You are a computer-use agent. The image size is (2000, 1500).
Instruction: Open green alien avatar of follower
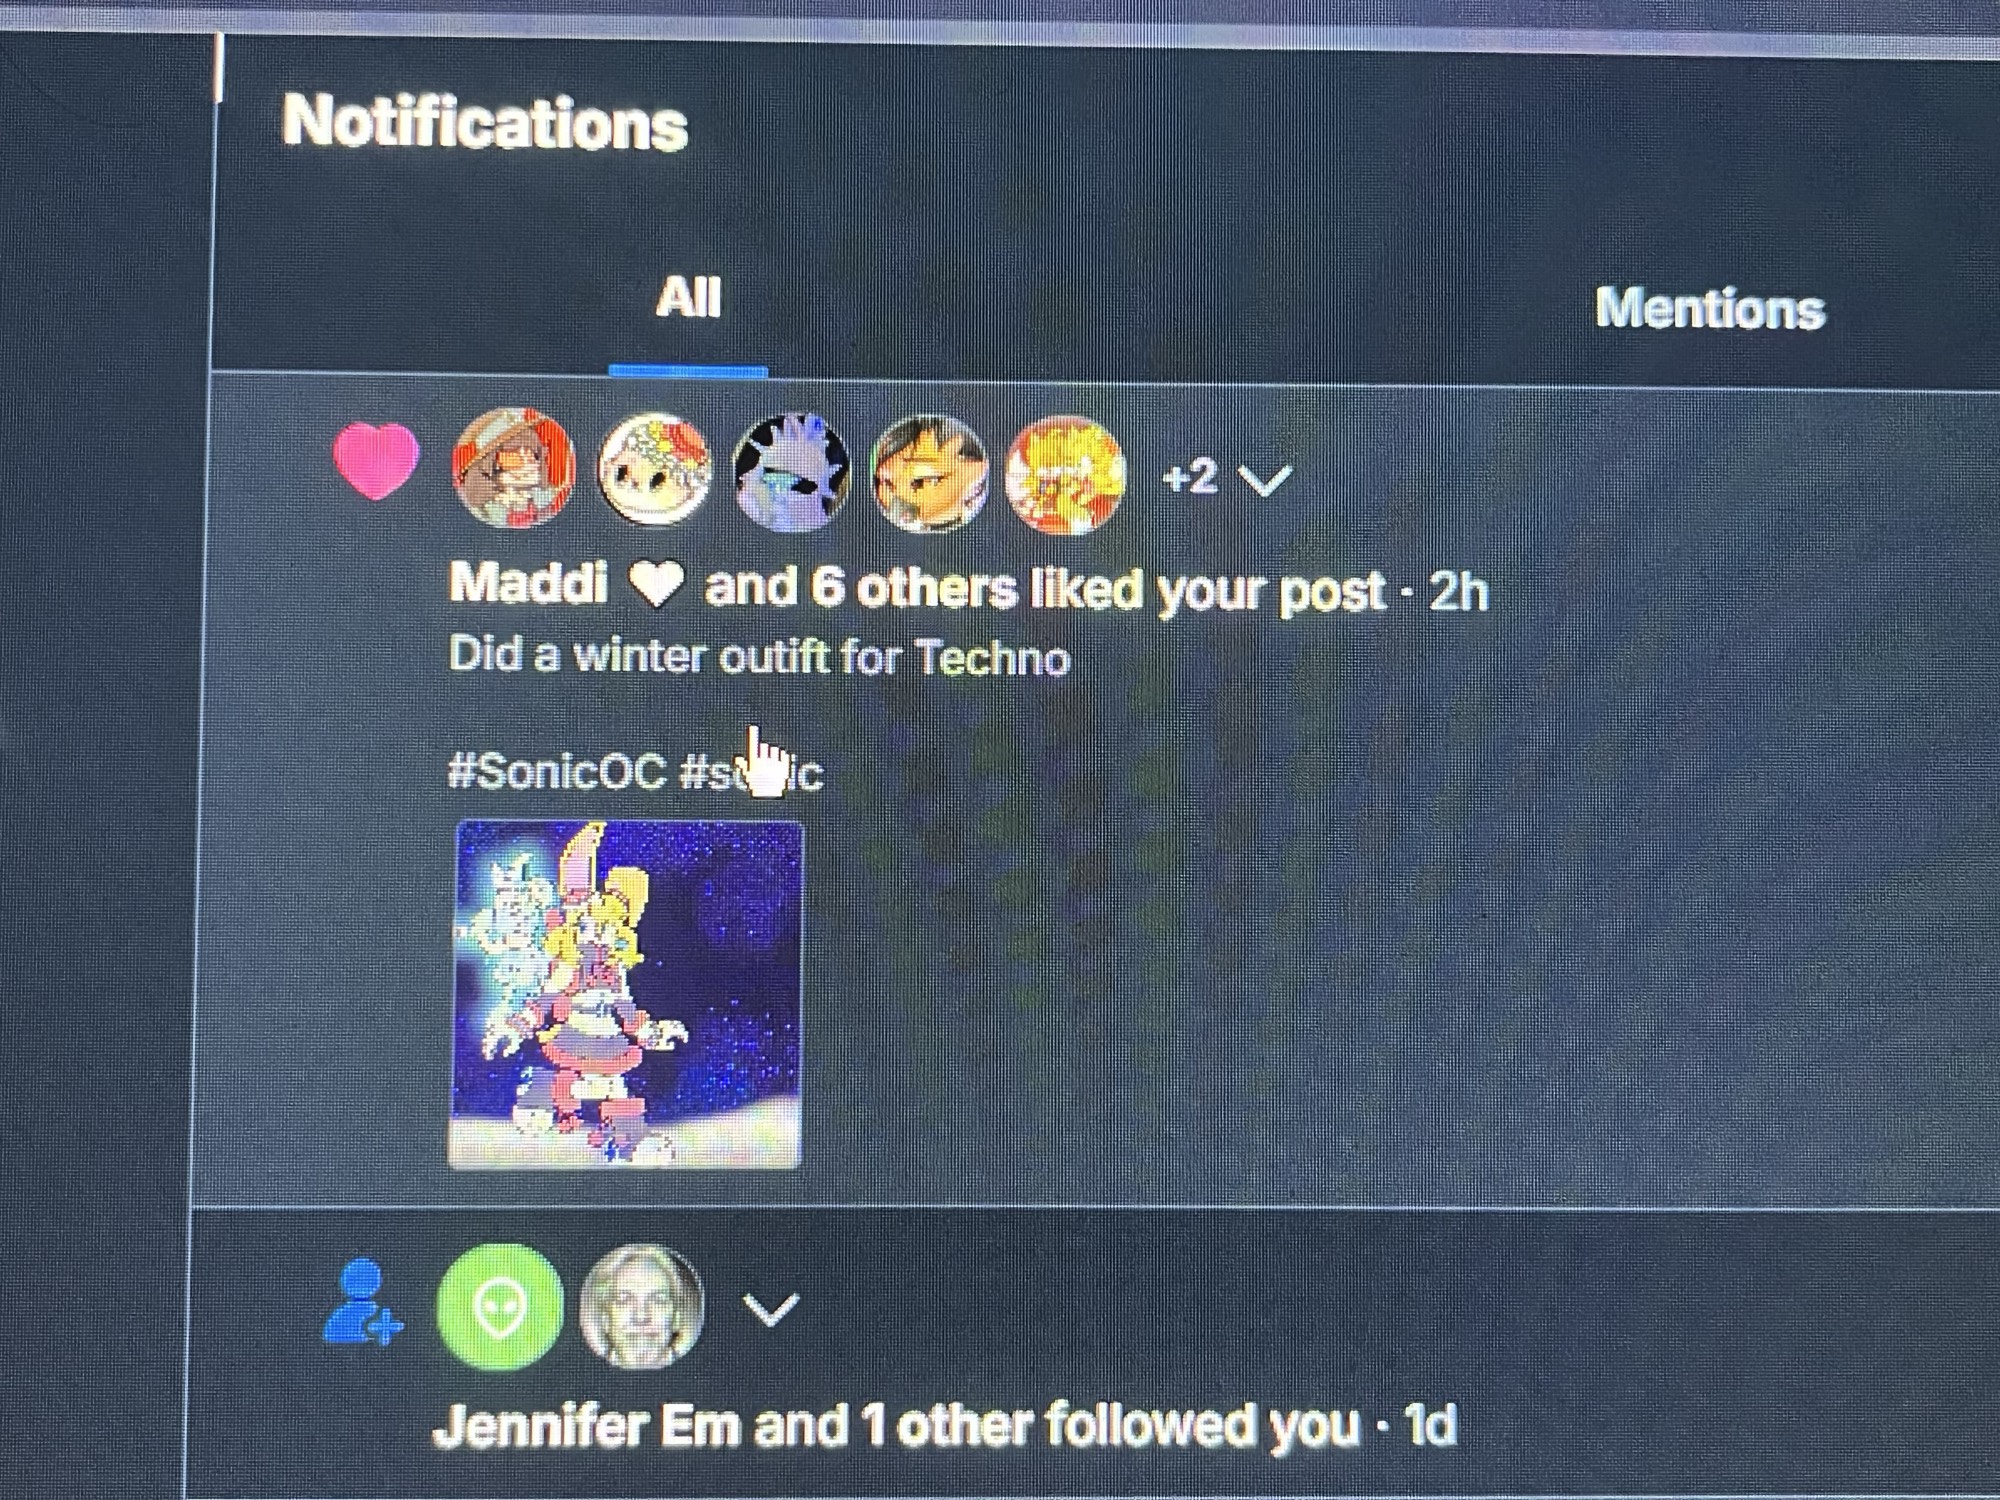[500, 1306]
